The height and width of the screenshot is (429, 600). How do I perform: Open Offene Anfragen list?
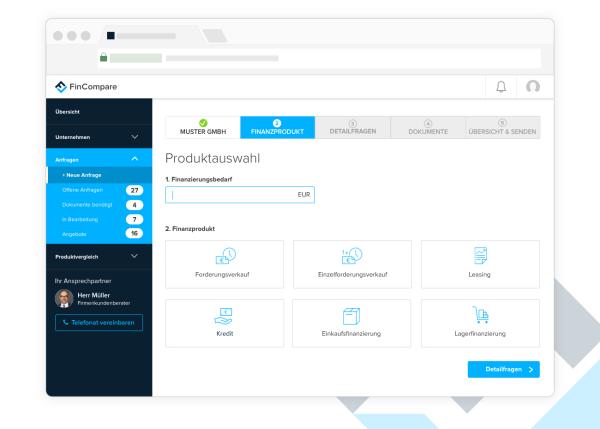pos(82,190)
